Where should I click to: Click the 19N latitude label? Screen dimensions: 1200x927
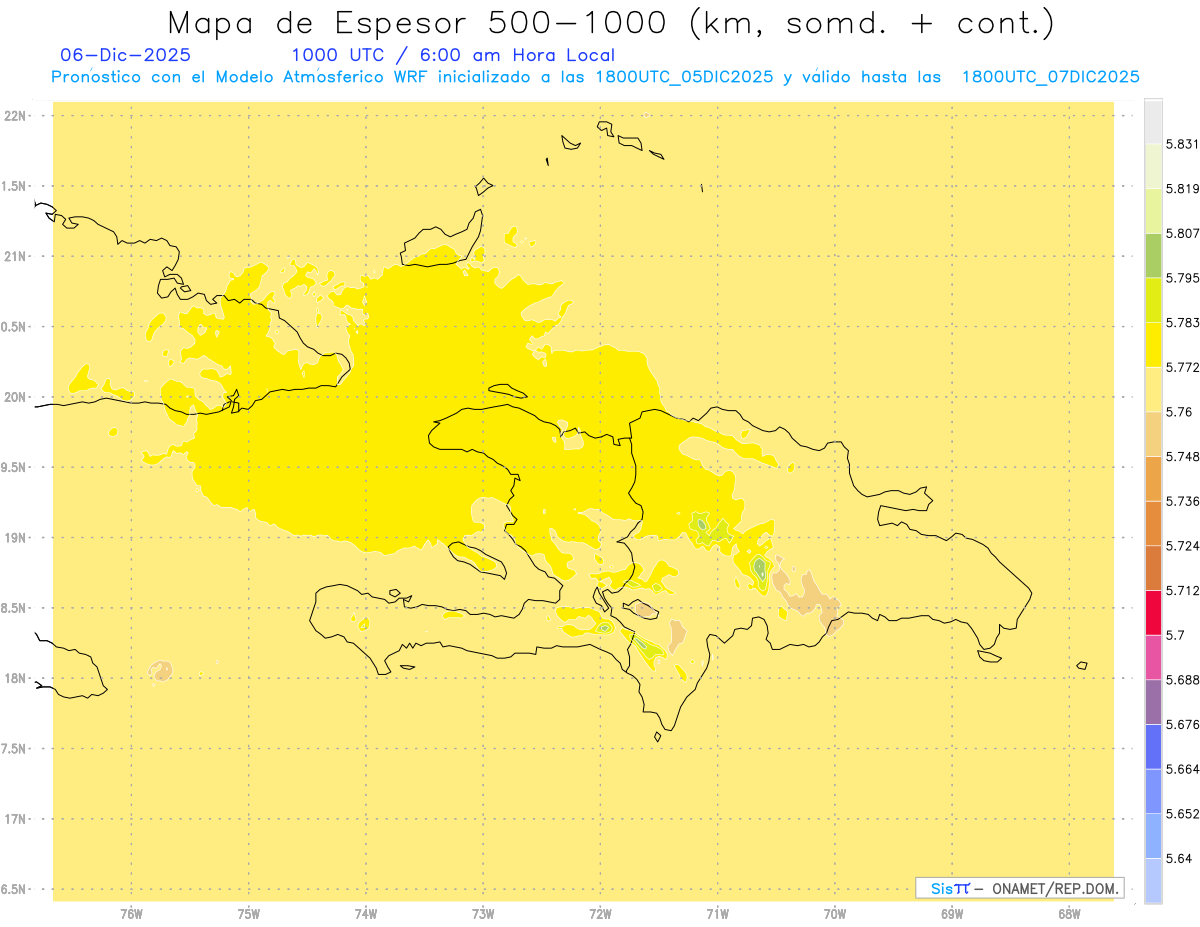tap(15, 538)
